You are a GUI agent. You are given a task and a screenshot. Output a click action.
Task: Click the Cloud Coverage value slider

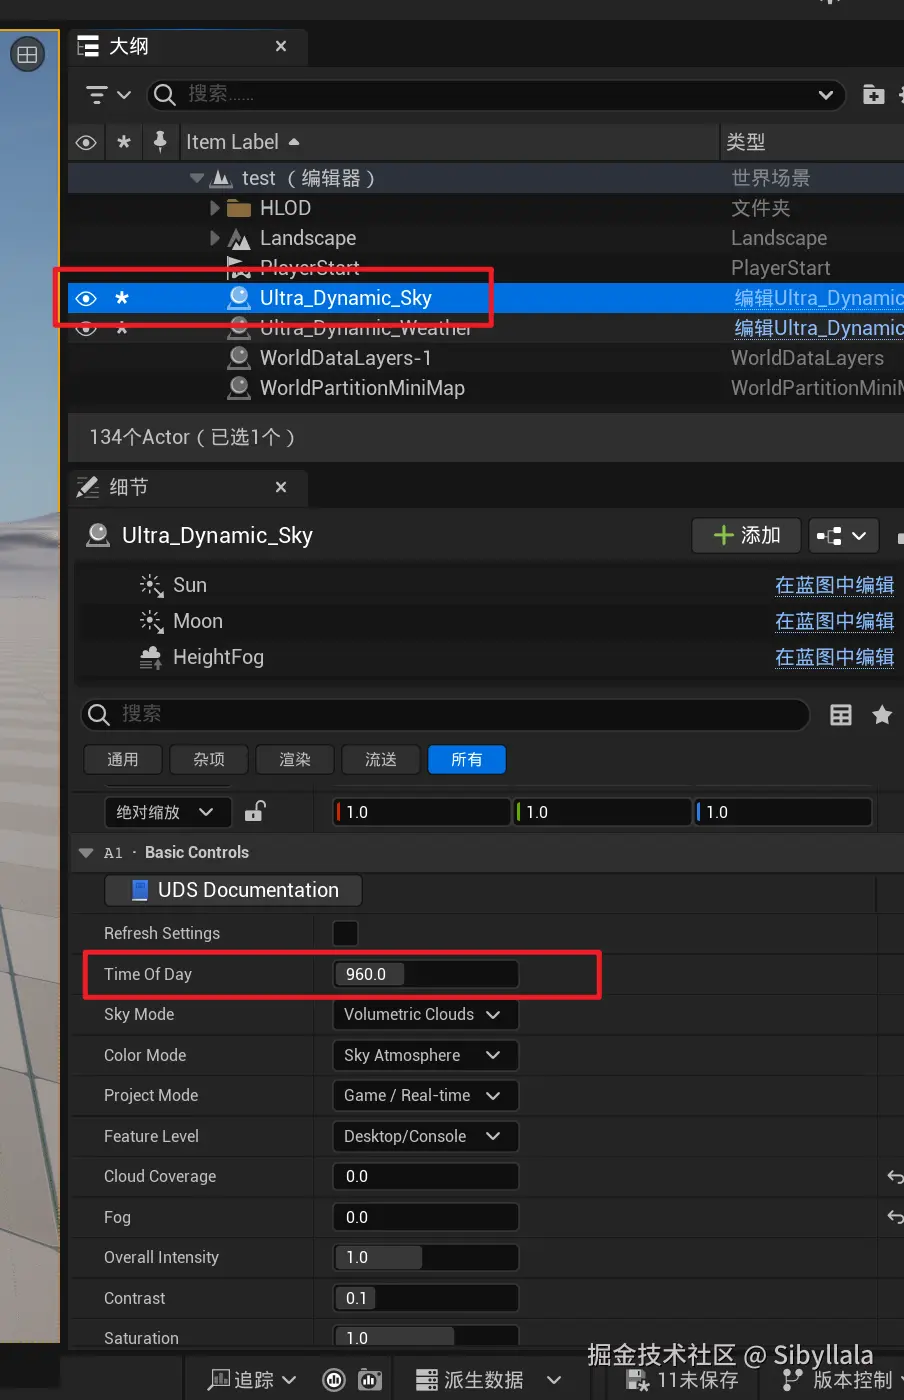coord(426,1176)
